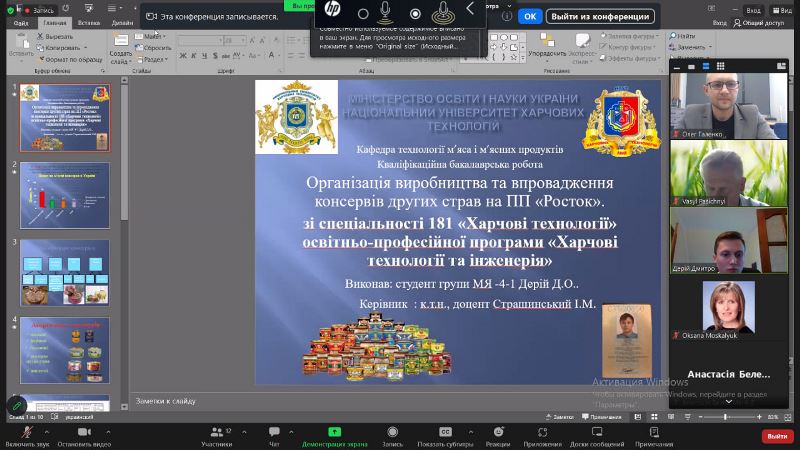Select slide 2 thumbnail with bar chart
Screen dimensions: 800x450
point(65,195)
